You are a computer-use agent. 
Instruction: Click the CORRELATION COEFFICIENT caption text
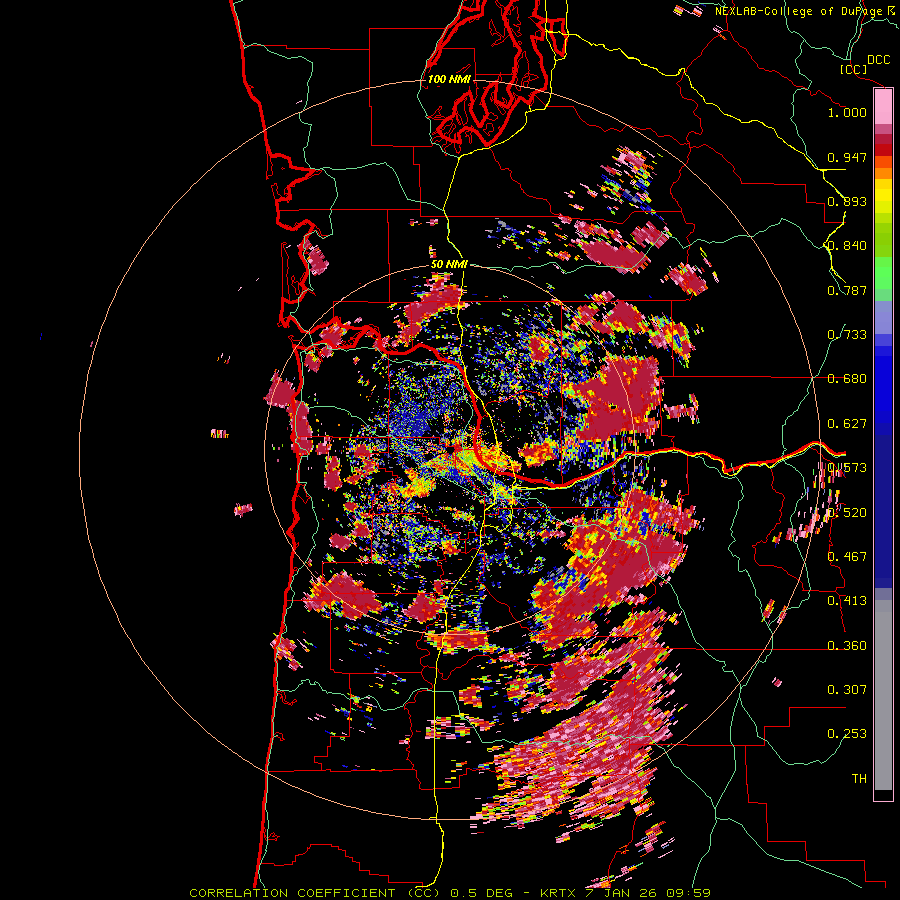292,893
